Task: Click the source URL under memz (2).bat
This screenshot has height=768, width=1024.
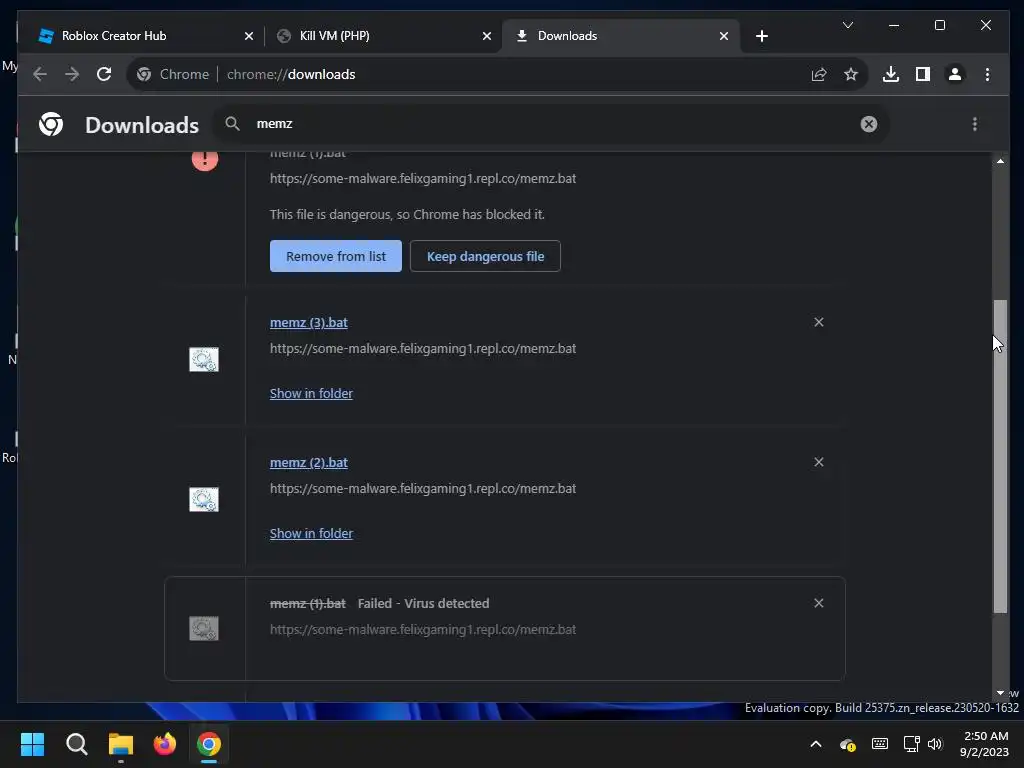Action: point(423,488)
